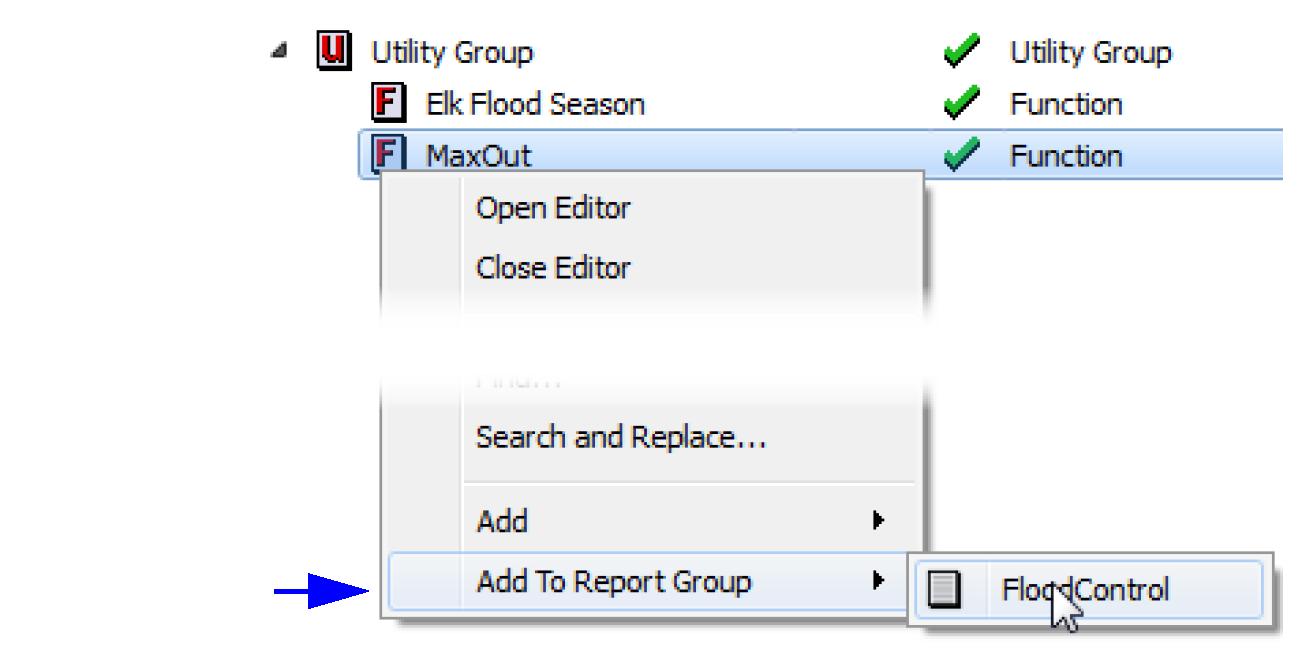
Task: Click the green checkmark in Elk Flood Season row
Action: tap(960, 103)
